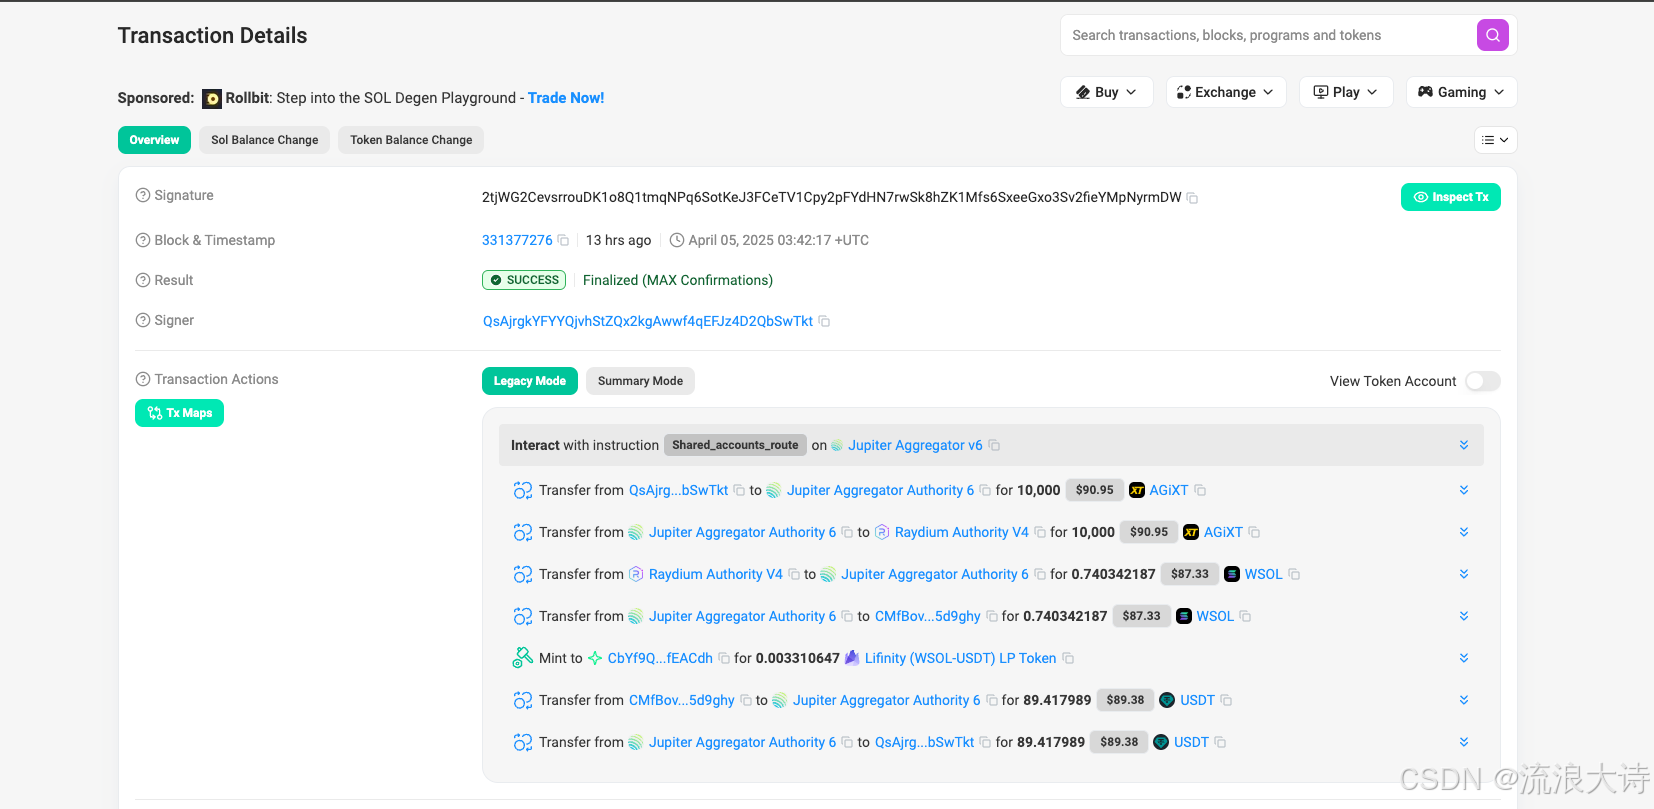Open the signer address QsAjrgk link

(x=648, y=321)
